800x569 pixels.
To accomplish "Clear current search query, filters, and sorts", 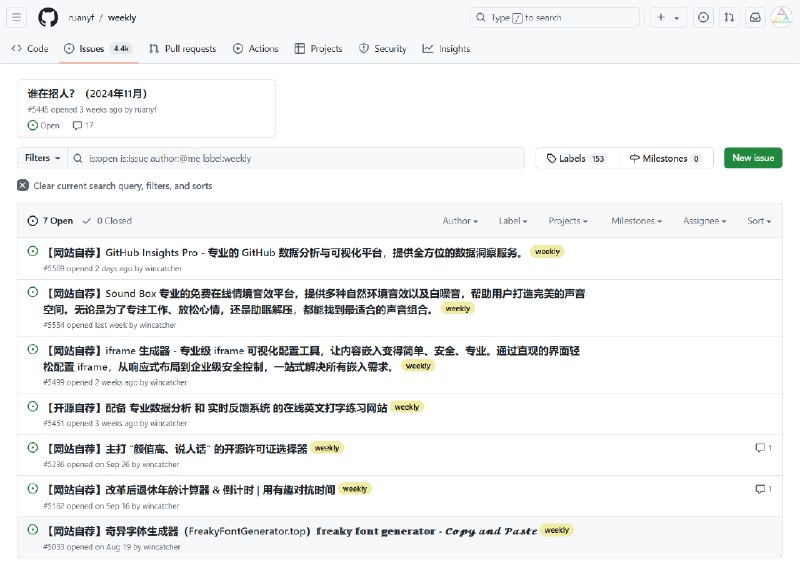I will (115, 186).
